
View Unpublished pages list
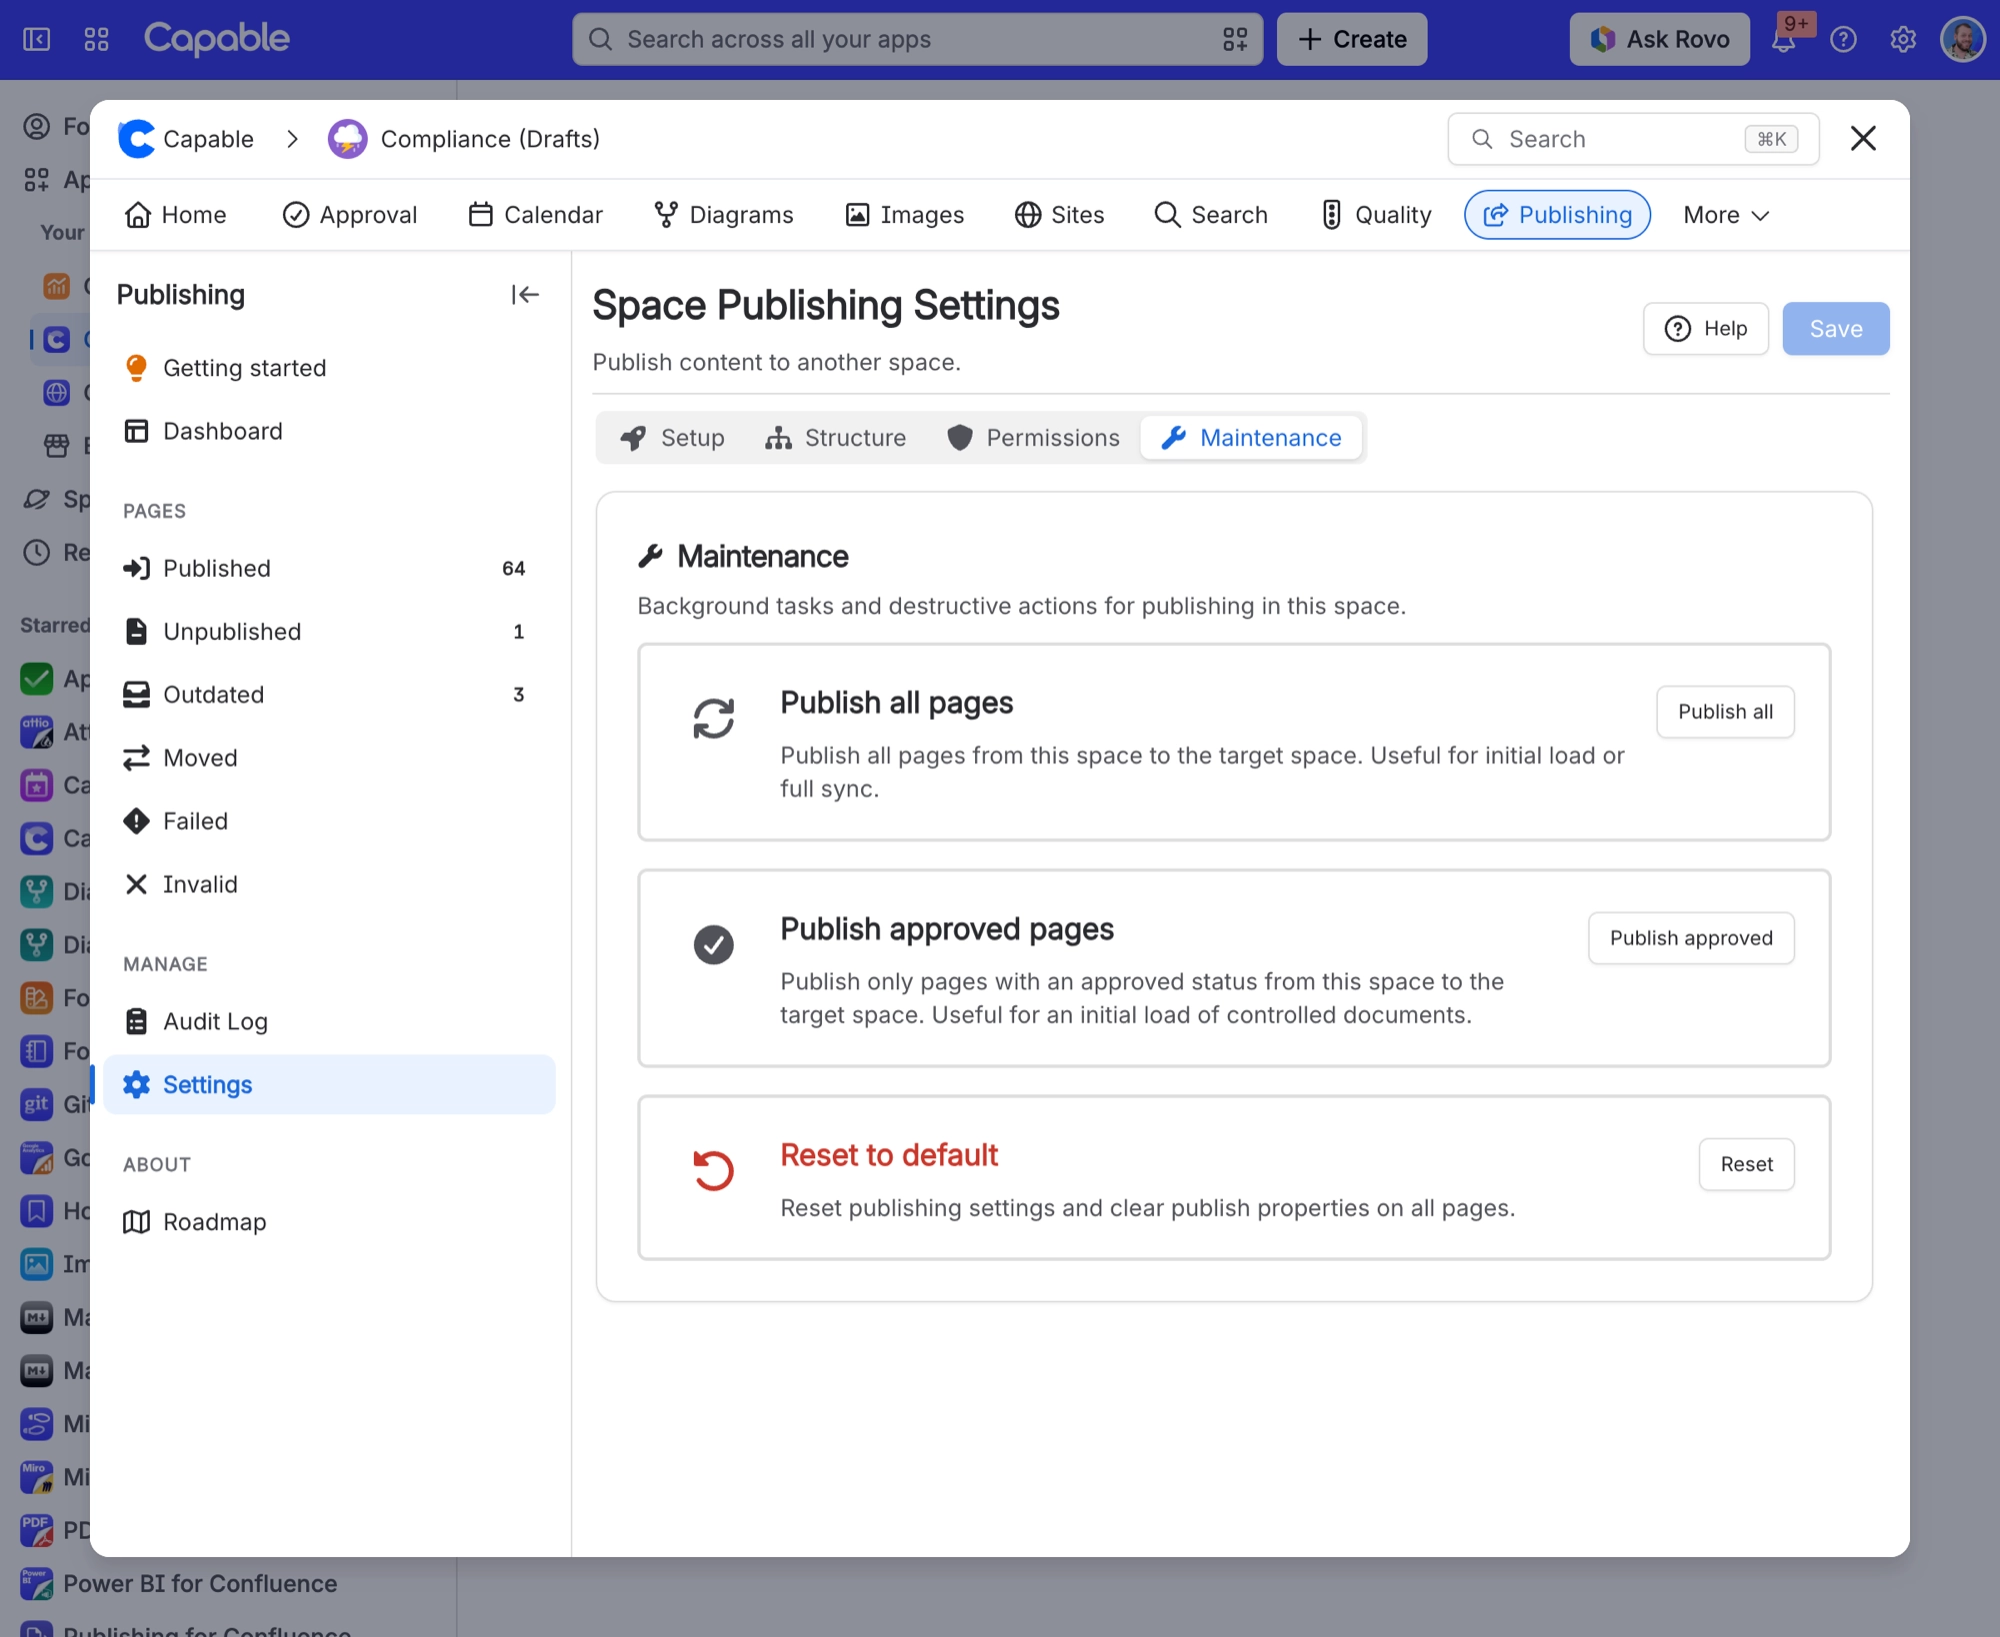pyautogui.click(x=329, y=631)
